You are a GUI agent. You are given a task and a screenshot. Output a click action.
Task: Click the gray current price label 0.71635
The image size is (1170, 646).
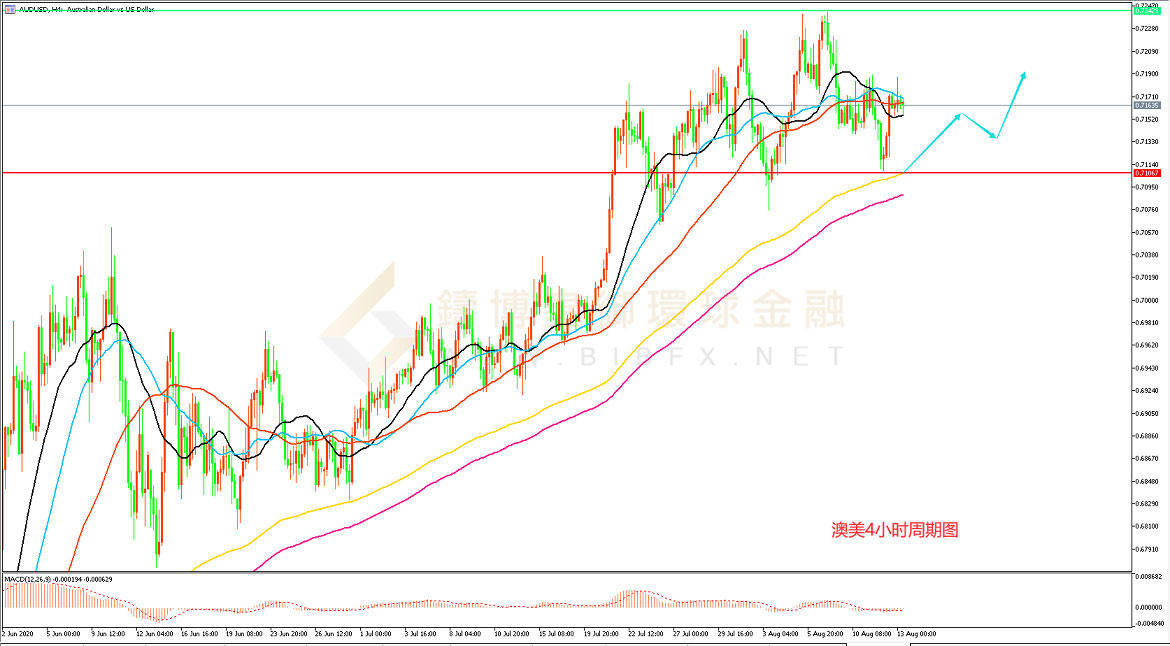pyautogui.click(x=1146, y=105)
